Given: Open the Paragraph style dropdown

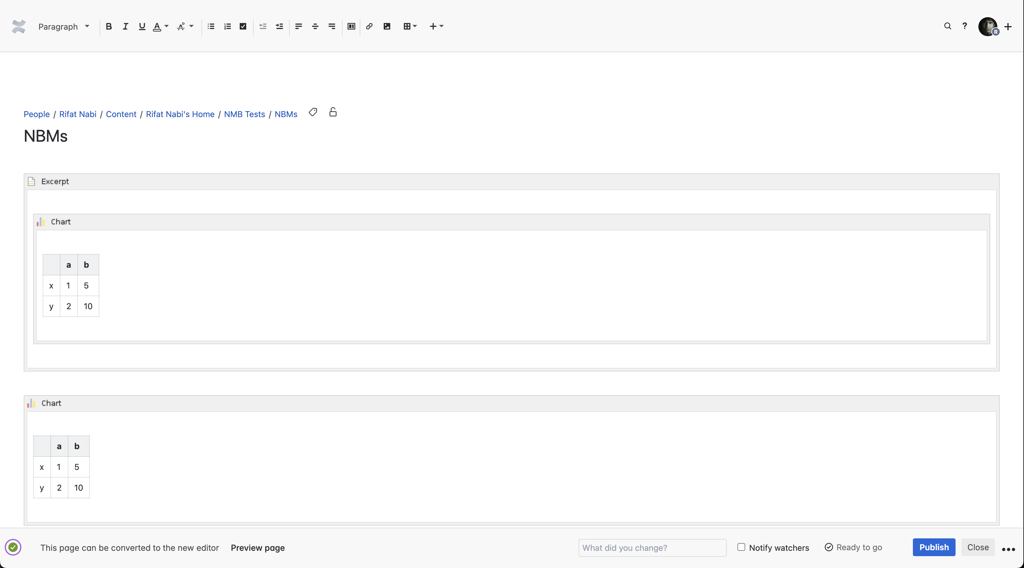Looking at the screenshot, I should pos(64,27).
